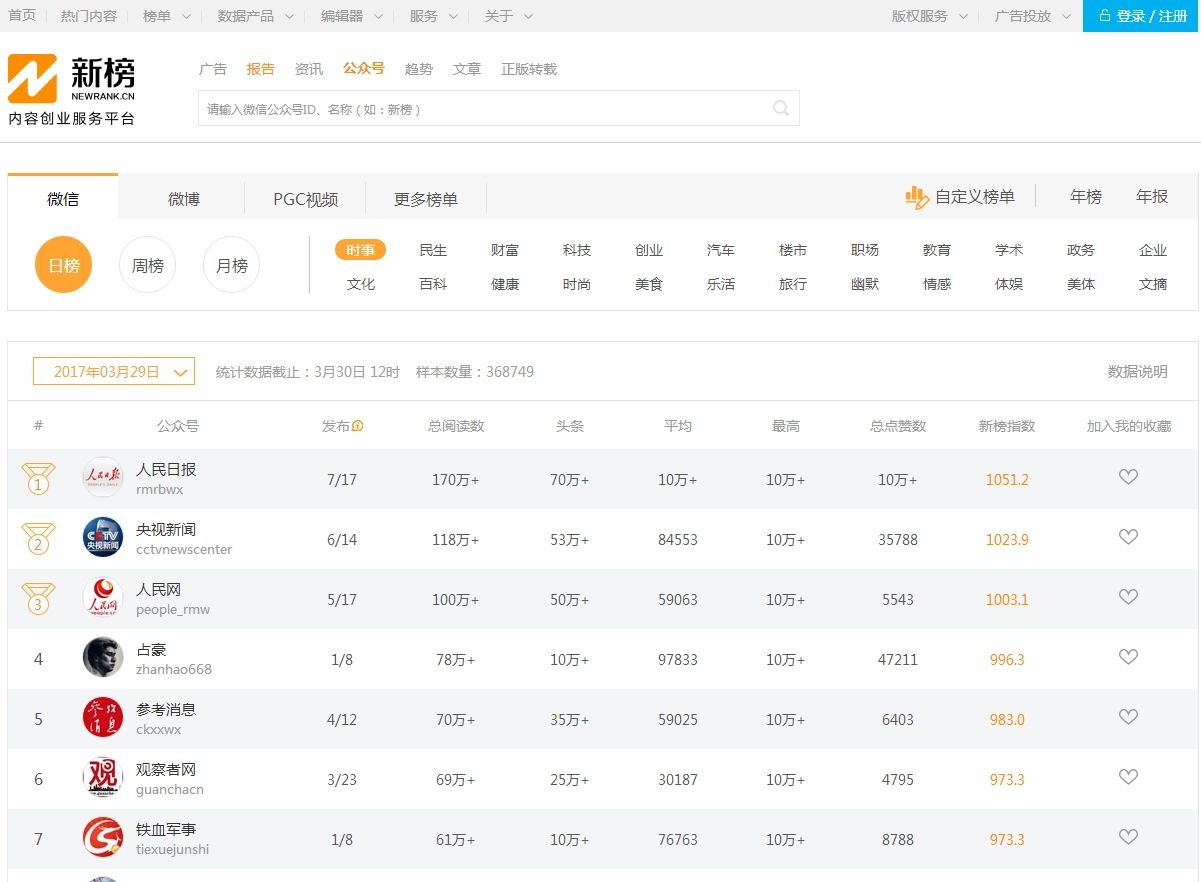Image resolution: width=1201 pixels, height=882 pixels.
Task: Expand the 编辑器 menu
Action: [352, 16]
